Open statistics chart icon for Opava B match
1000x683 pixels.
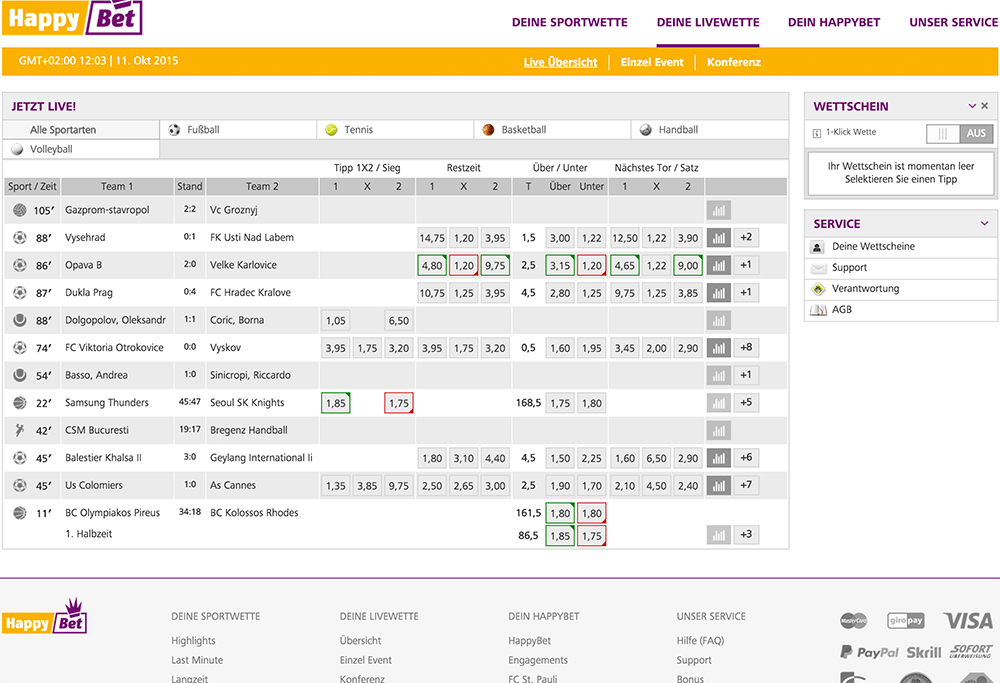click(718, 265)
